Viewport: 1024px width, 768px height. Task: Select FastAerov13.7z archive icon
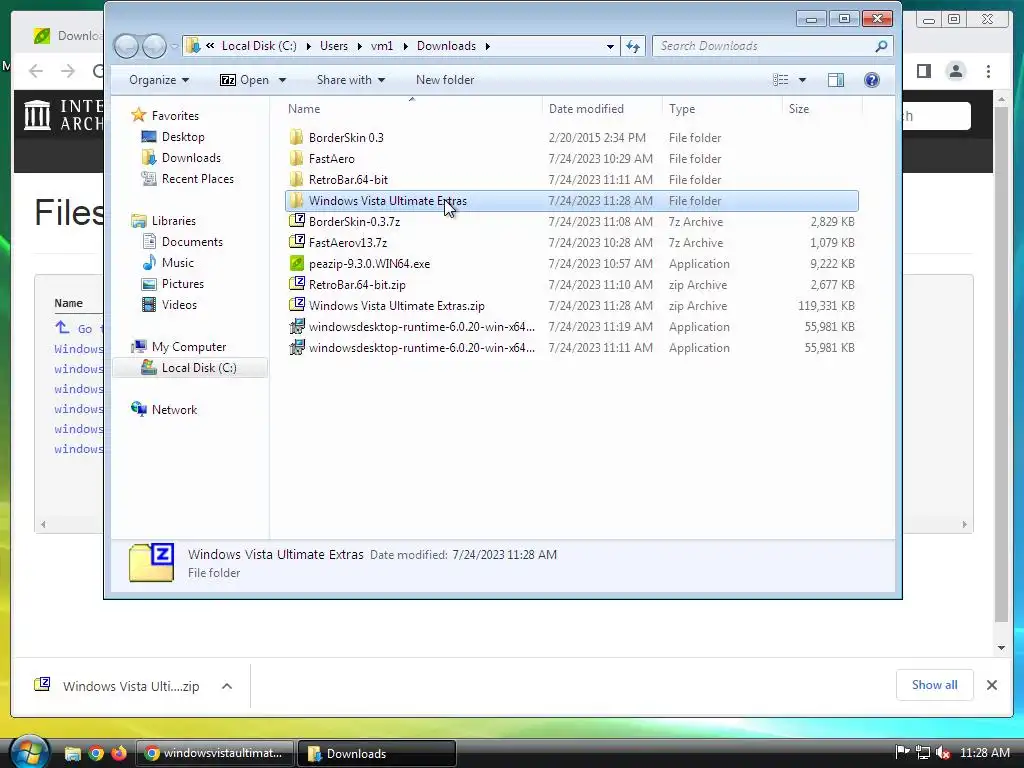[x=297, y=242]
